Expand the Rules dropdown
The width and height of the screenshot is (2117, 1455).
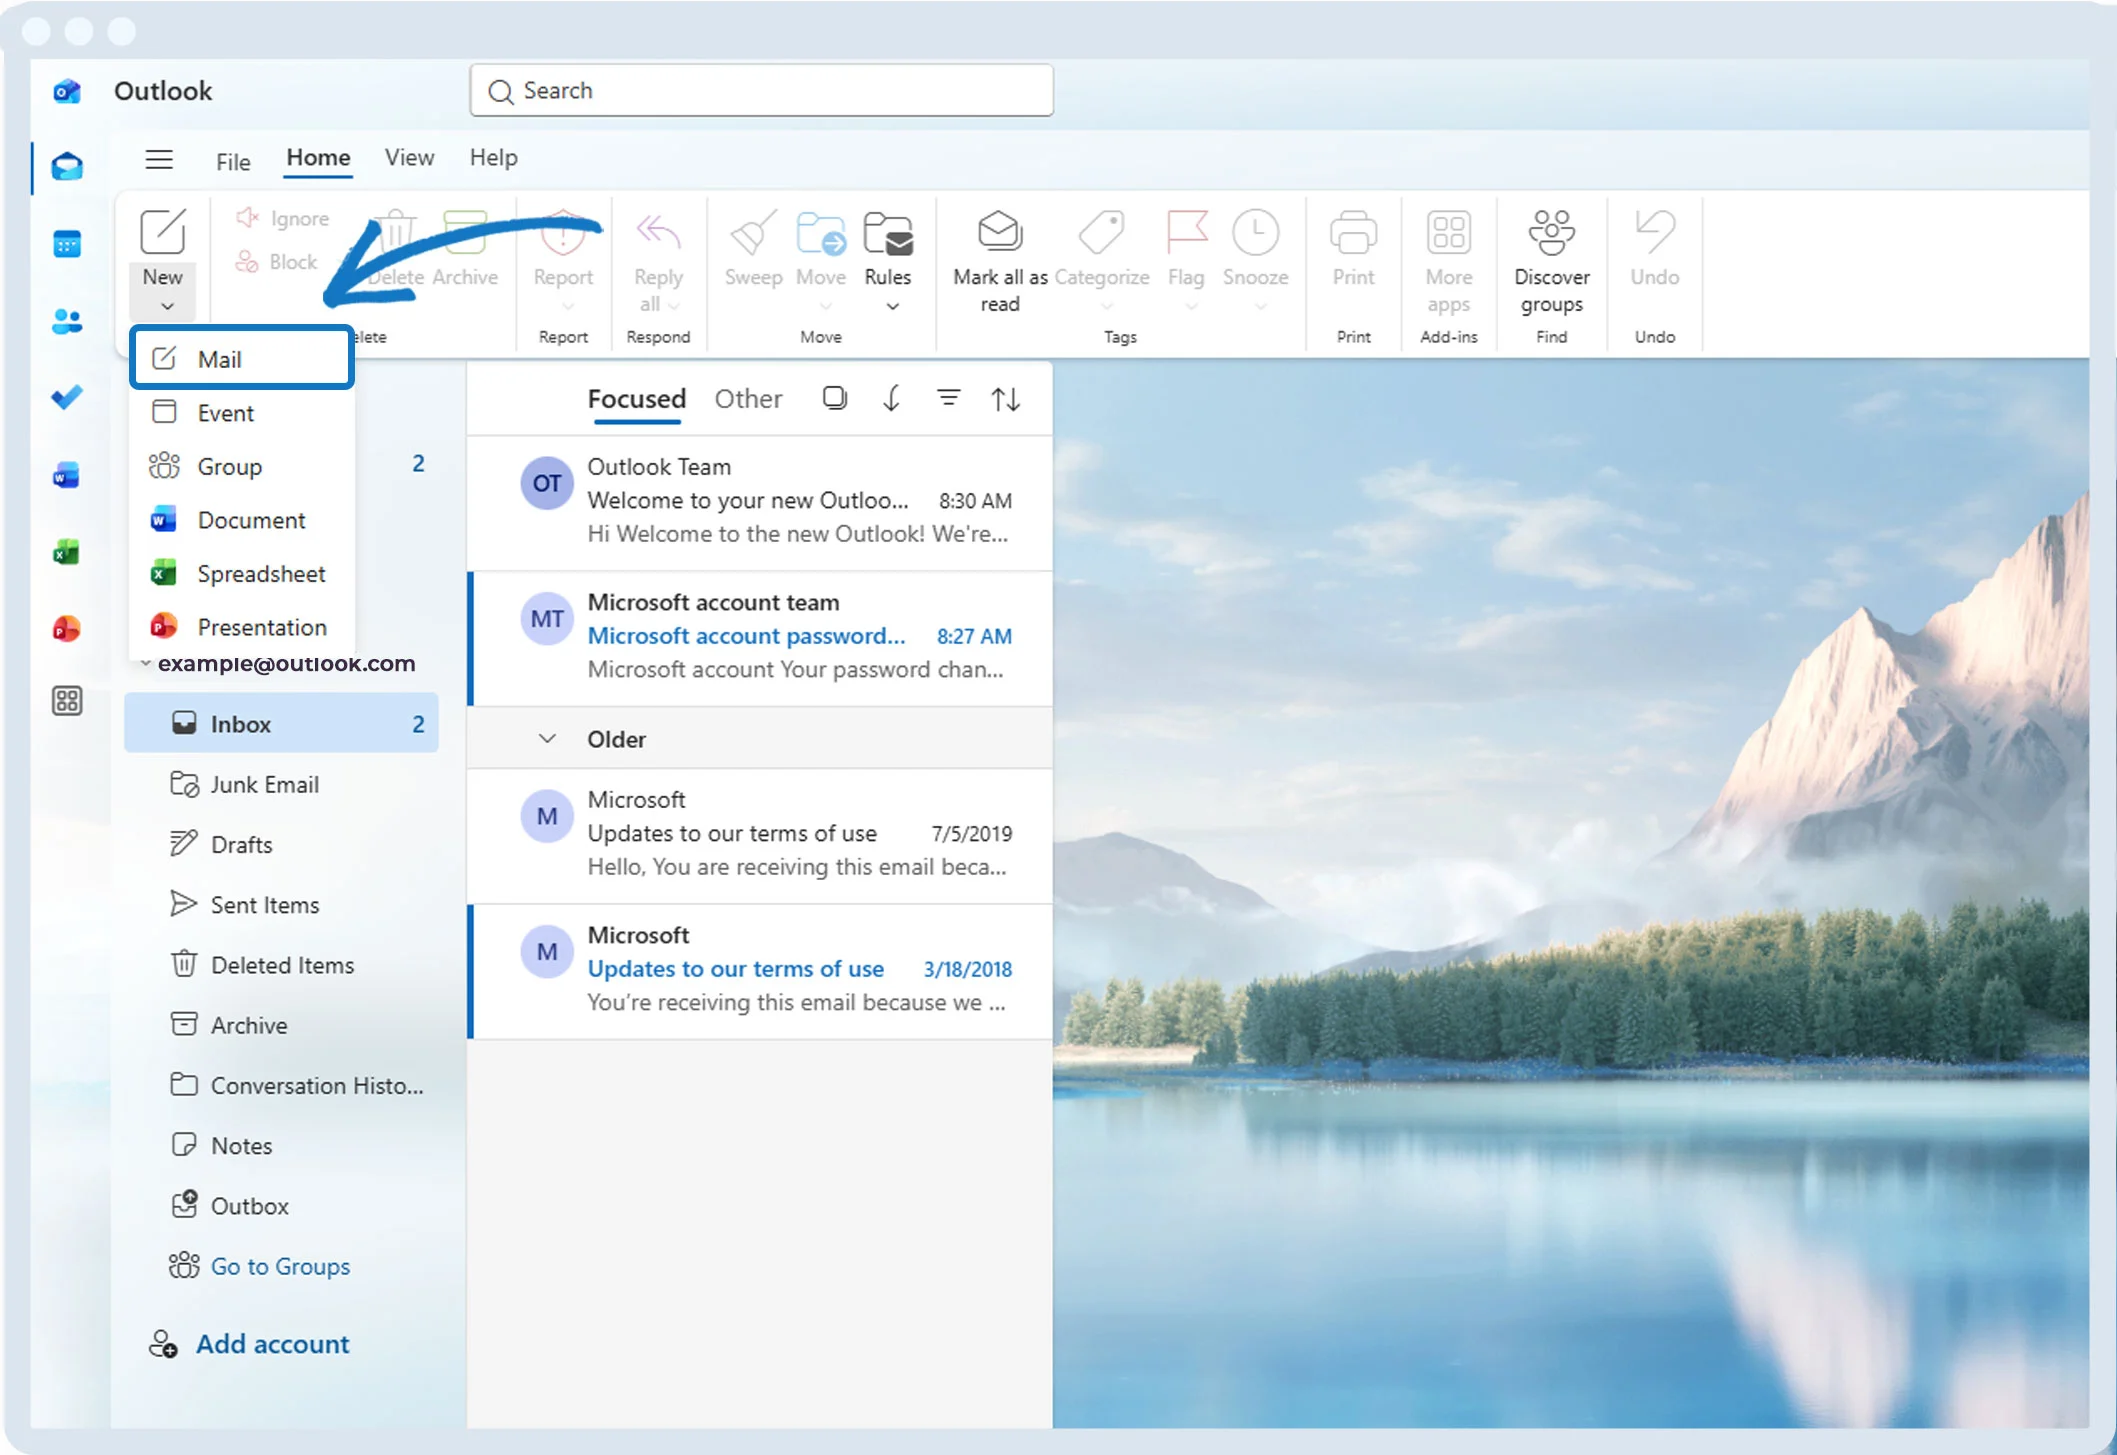point(892,306)
